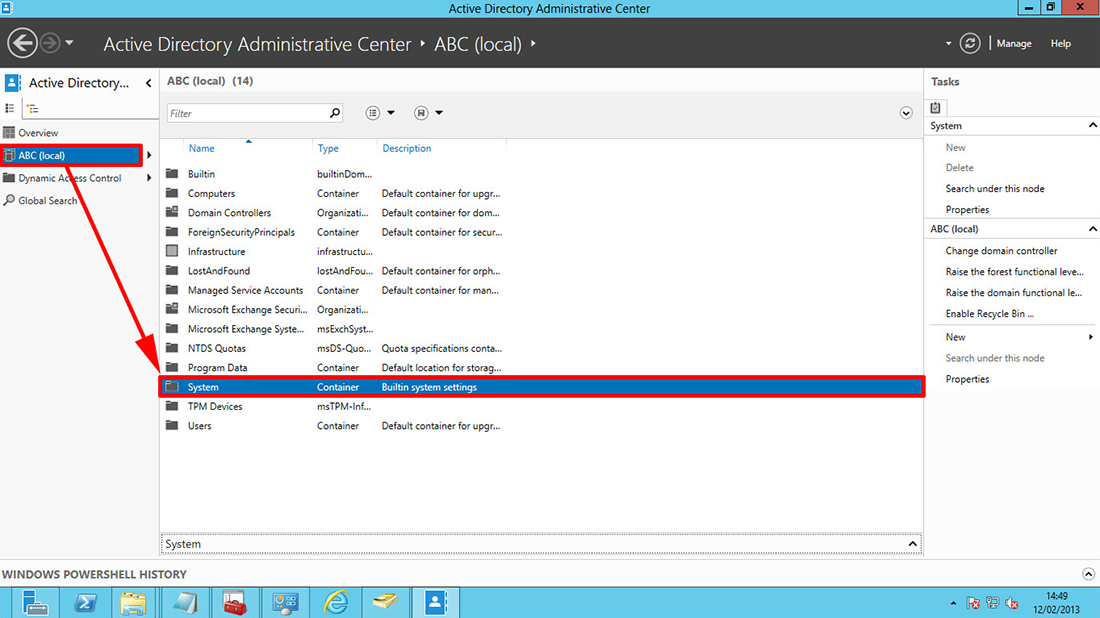
Task: Open the navigation history dropdown arrow
Action: tap(69, 43)
